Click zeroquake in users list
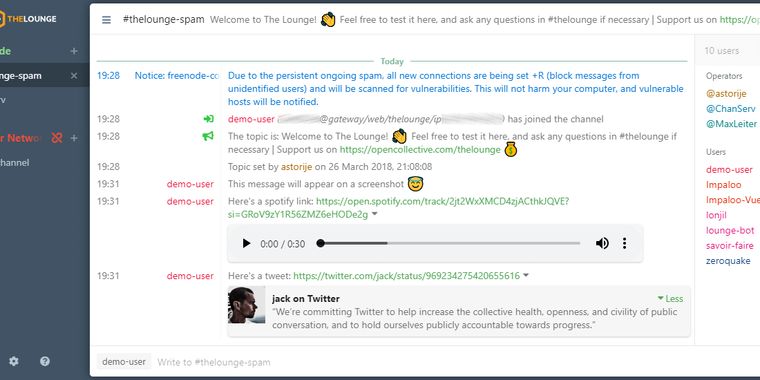 [728, 261]
